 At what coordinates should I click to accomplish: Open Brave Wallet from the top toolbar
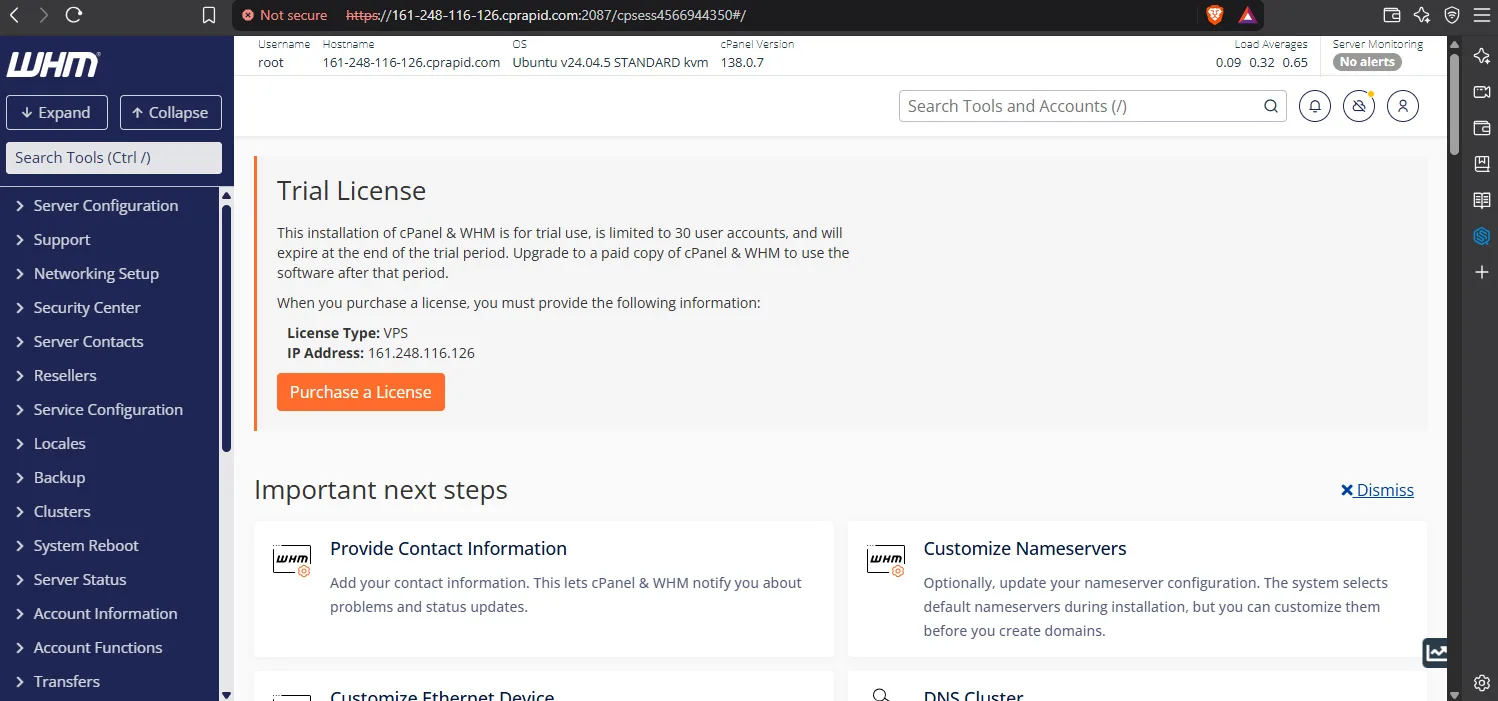[x=1391, y=15]
